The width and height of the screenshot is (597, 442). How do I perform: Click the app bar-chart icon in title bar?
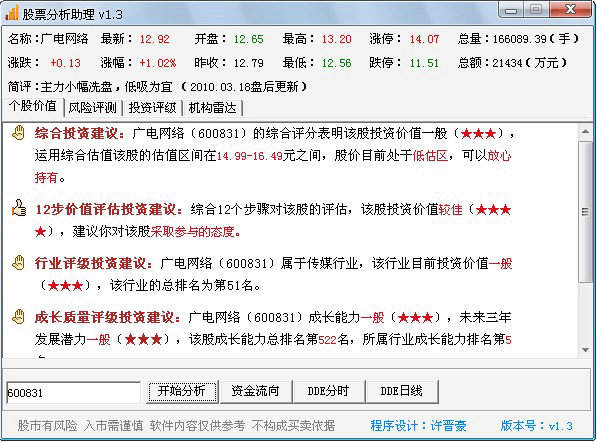pos(12,14)
